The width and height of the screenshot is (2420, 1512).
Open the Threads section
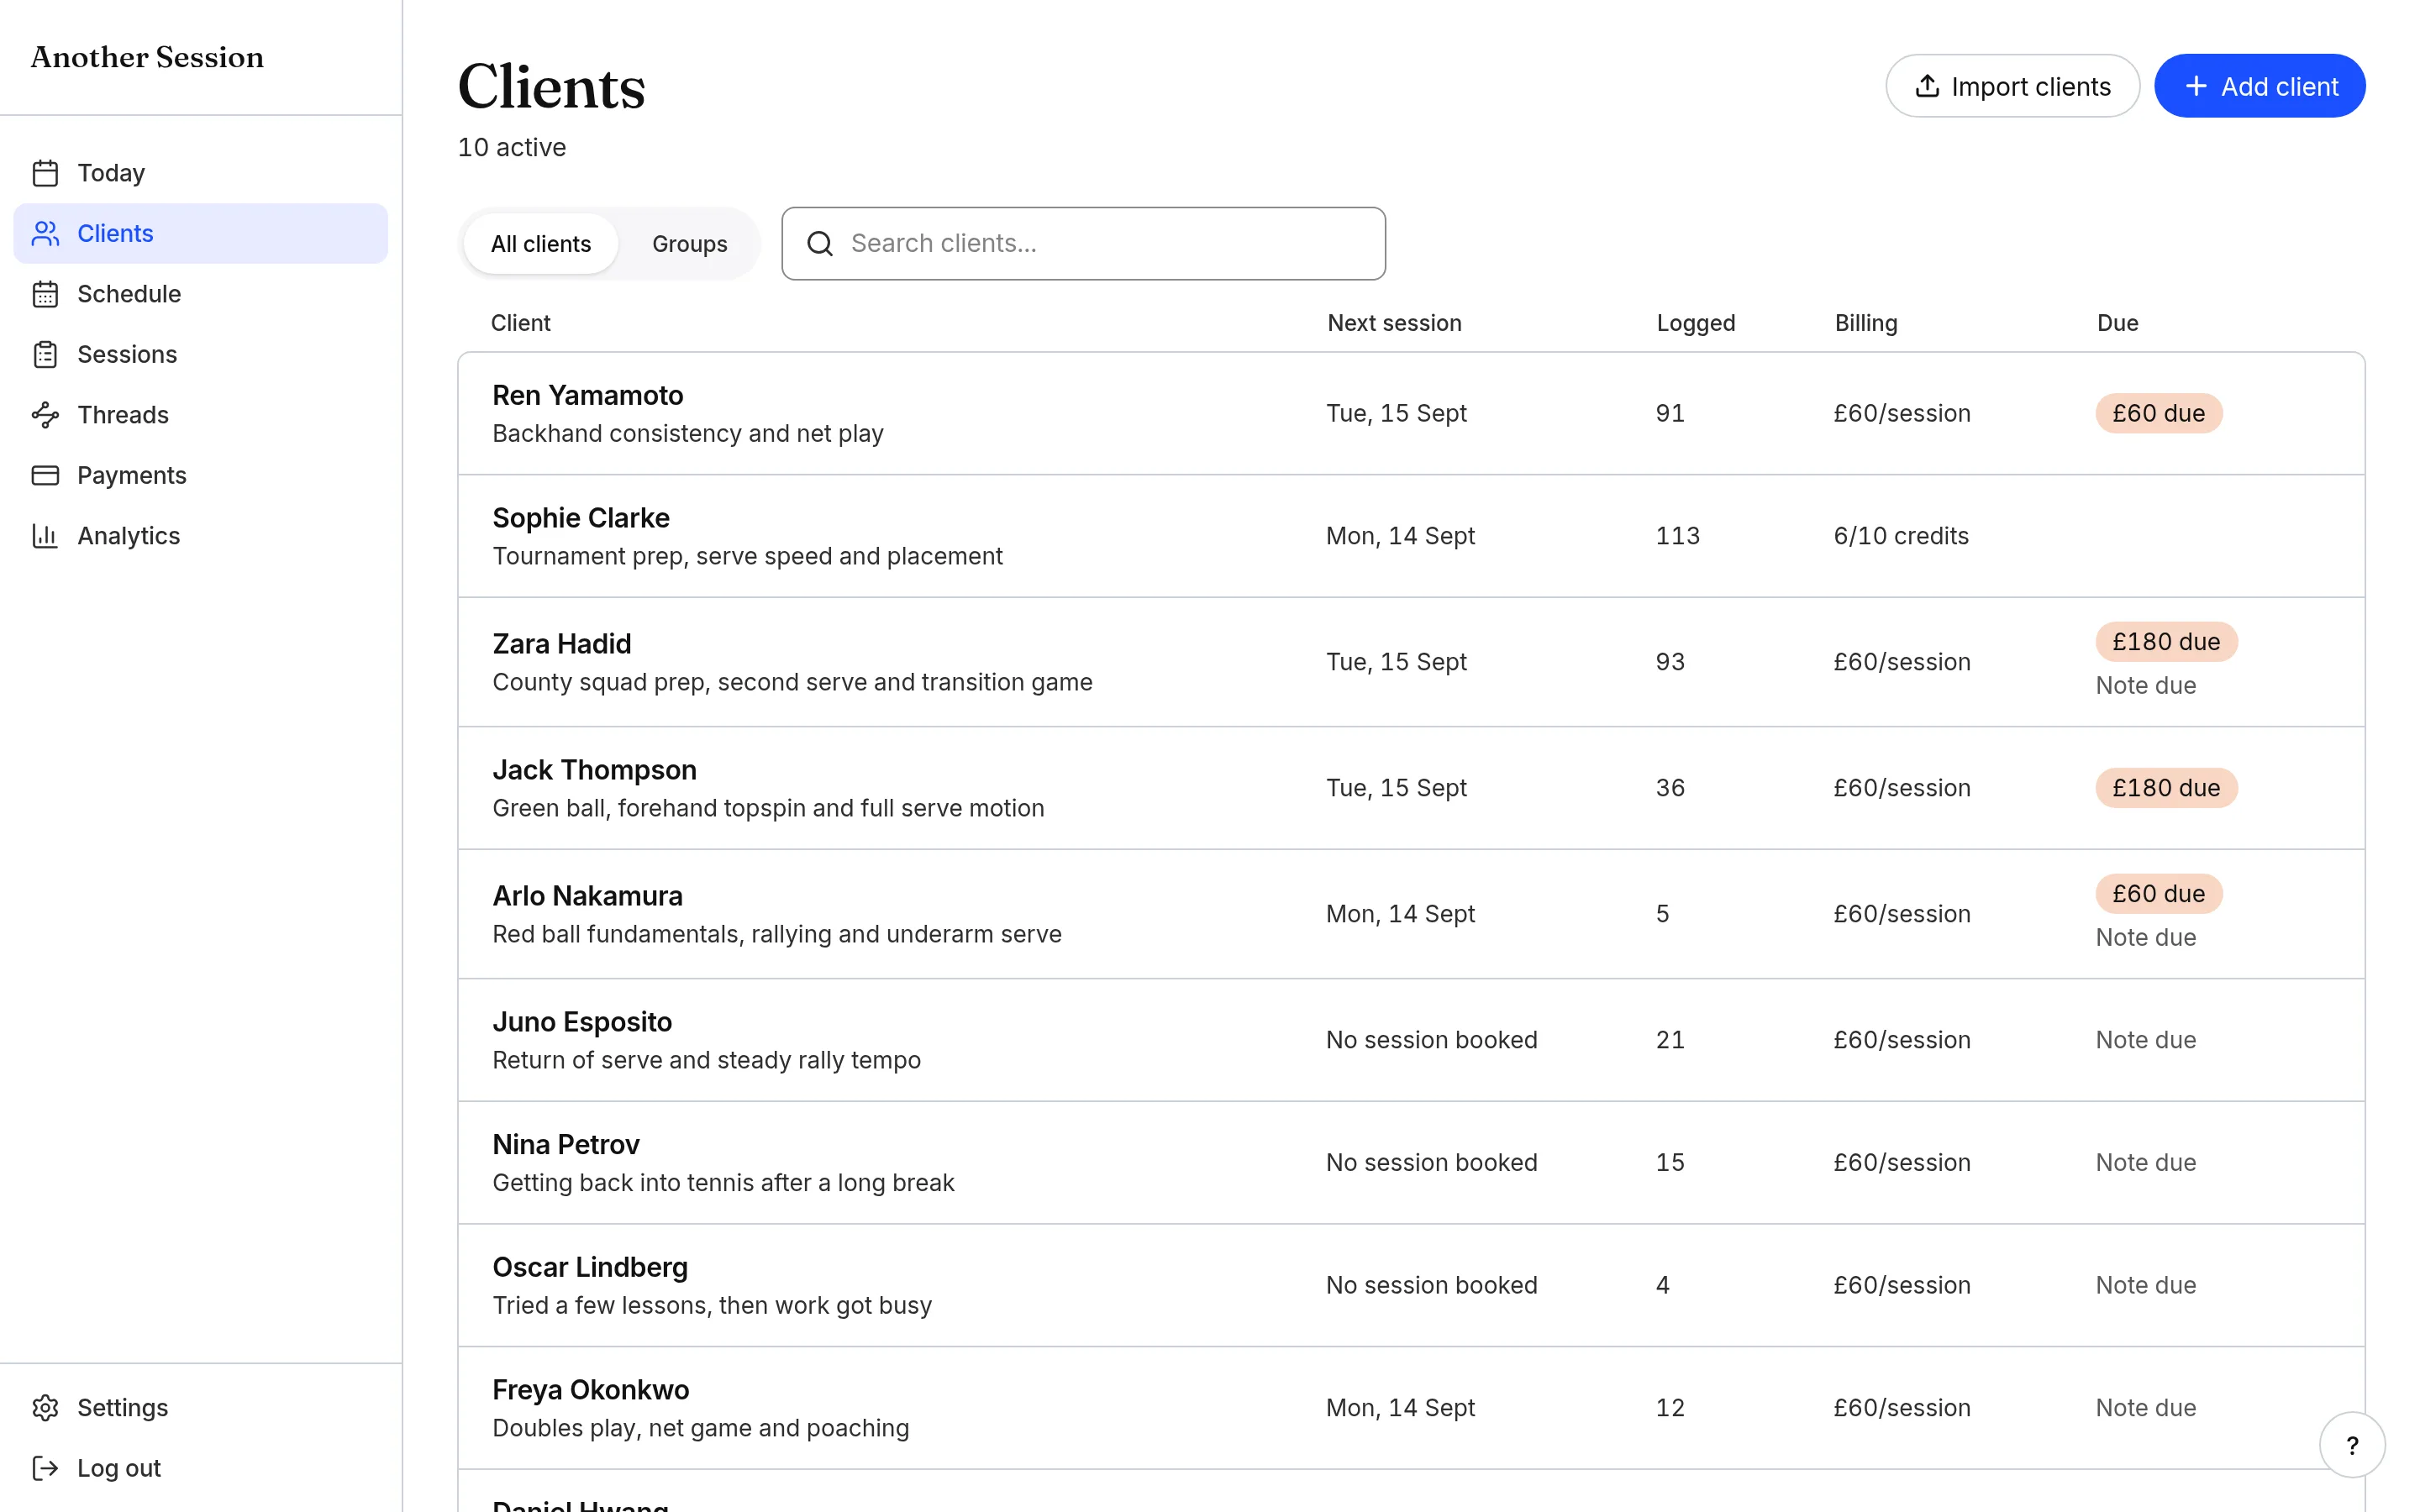tap(200, 415)
